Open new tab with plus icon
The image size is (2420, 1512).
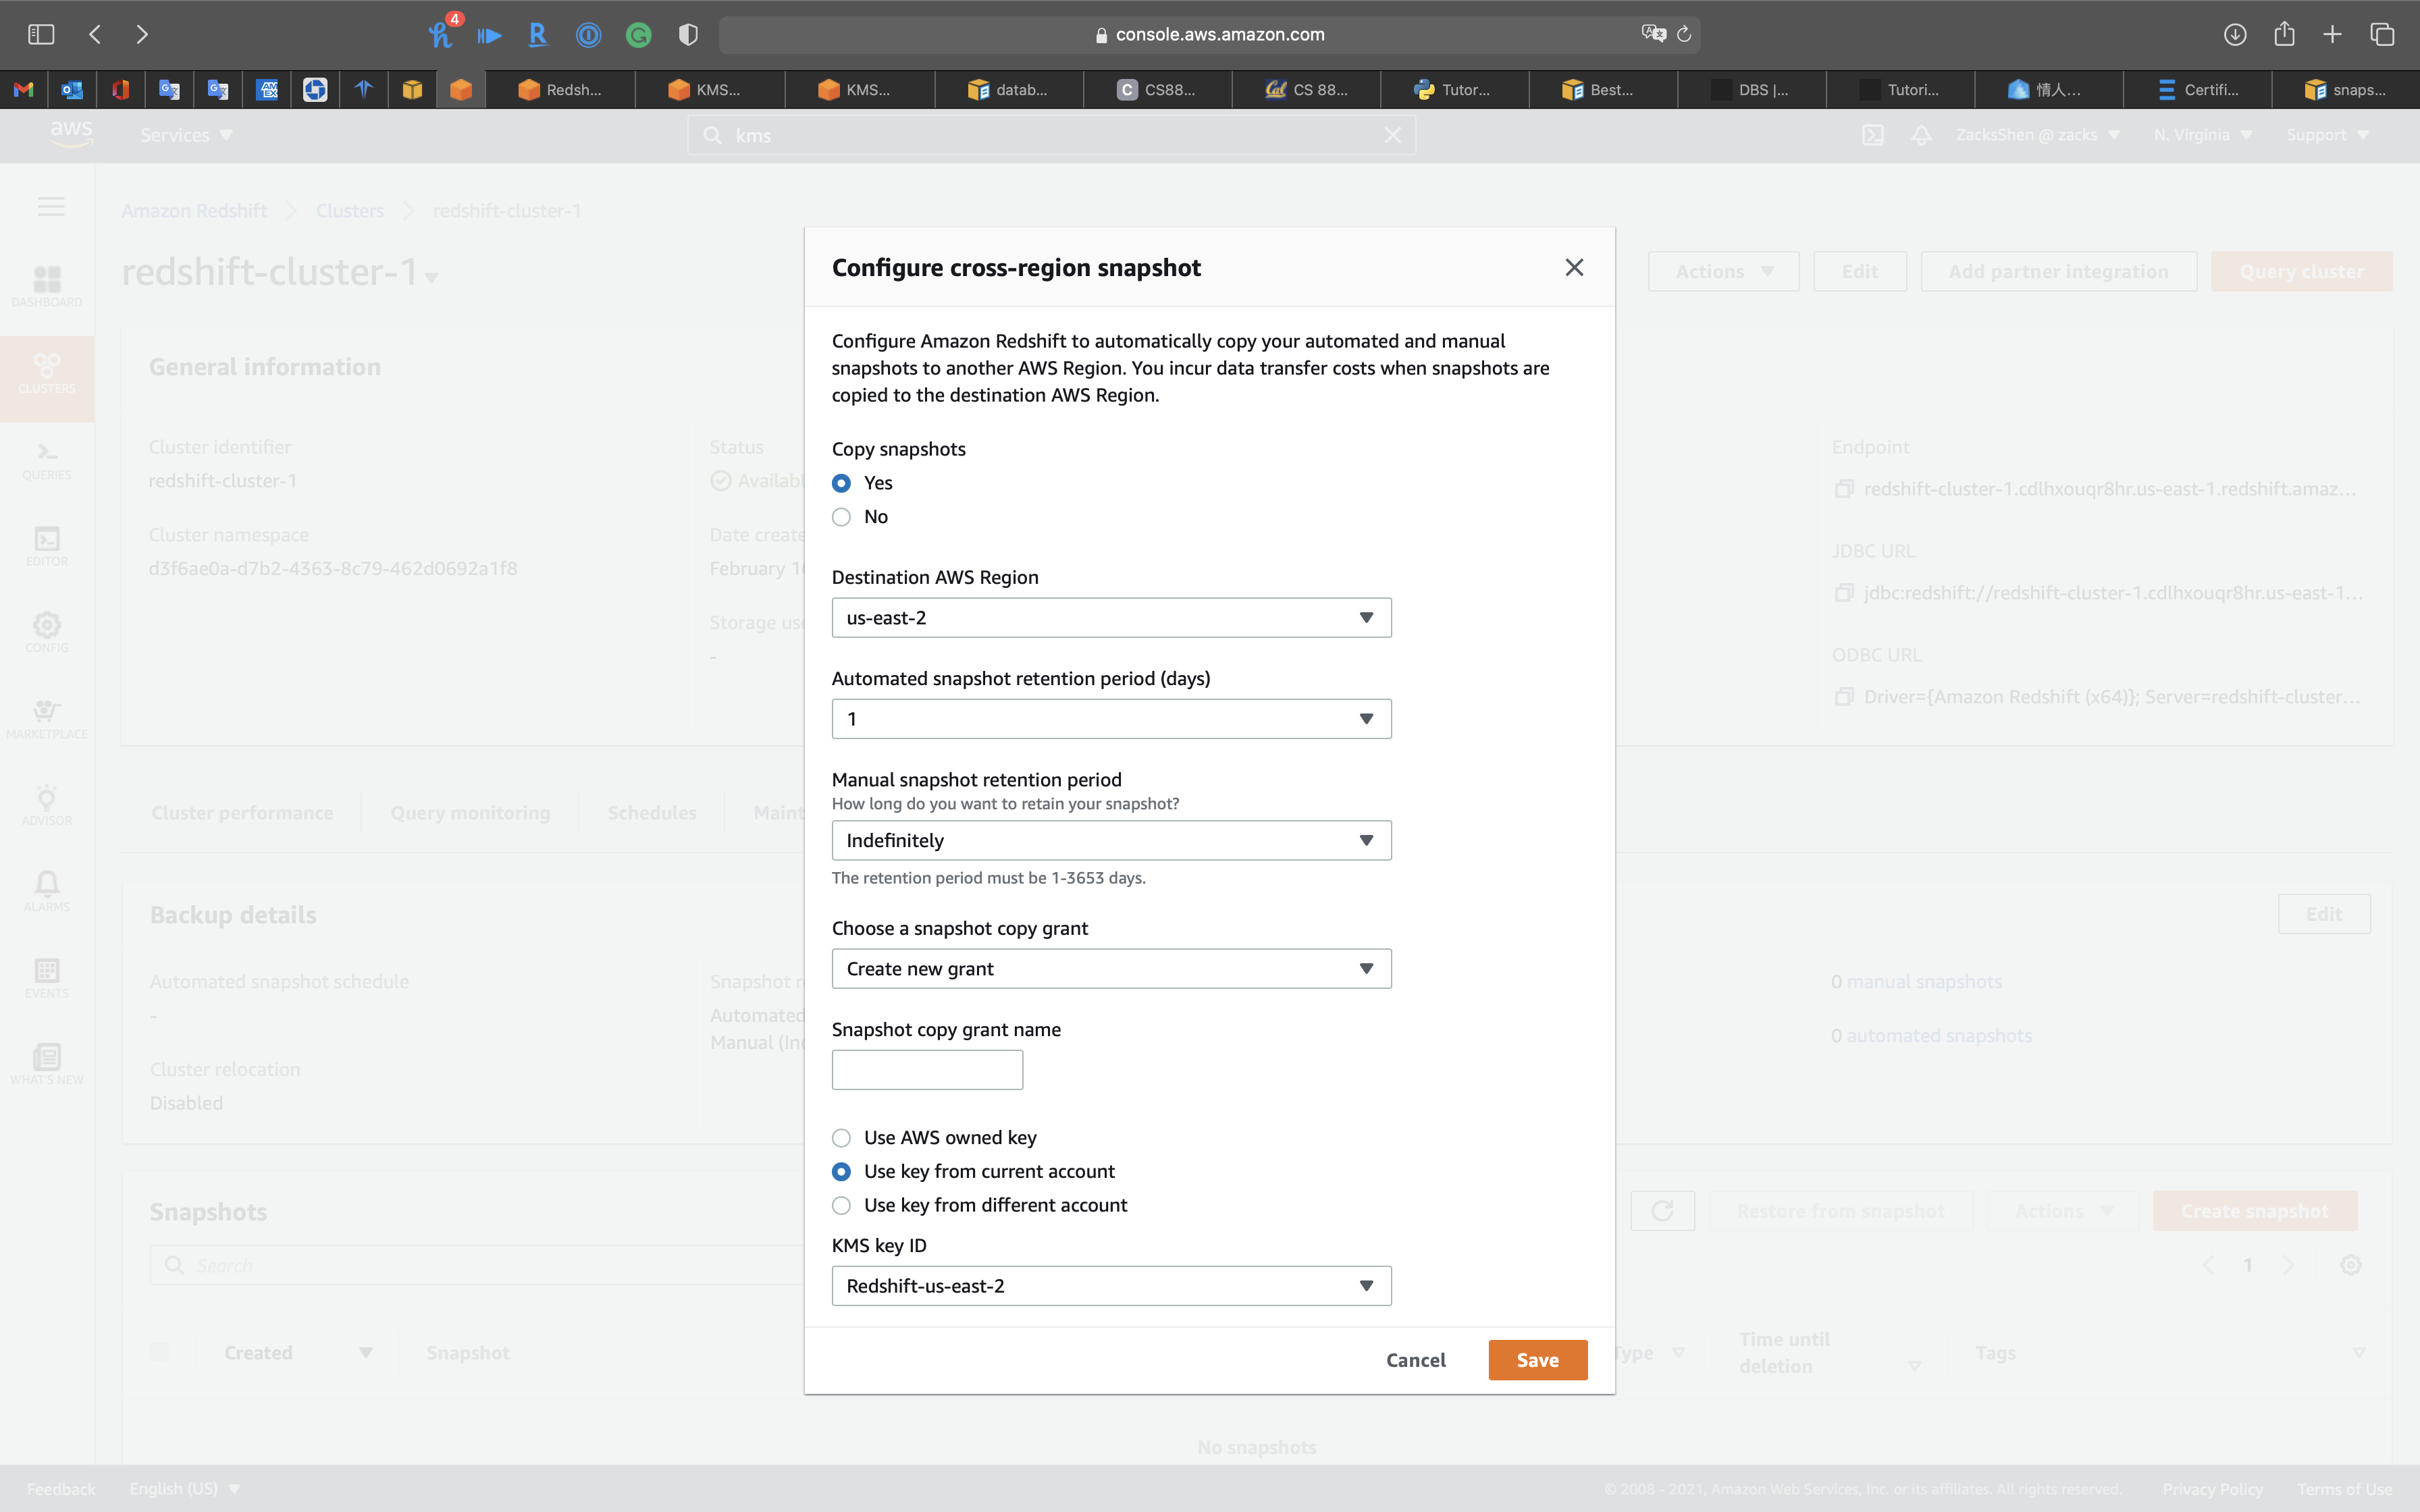(x=2332, y=34)
